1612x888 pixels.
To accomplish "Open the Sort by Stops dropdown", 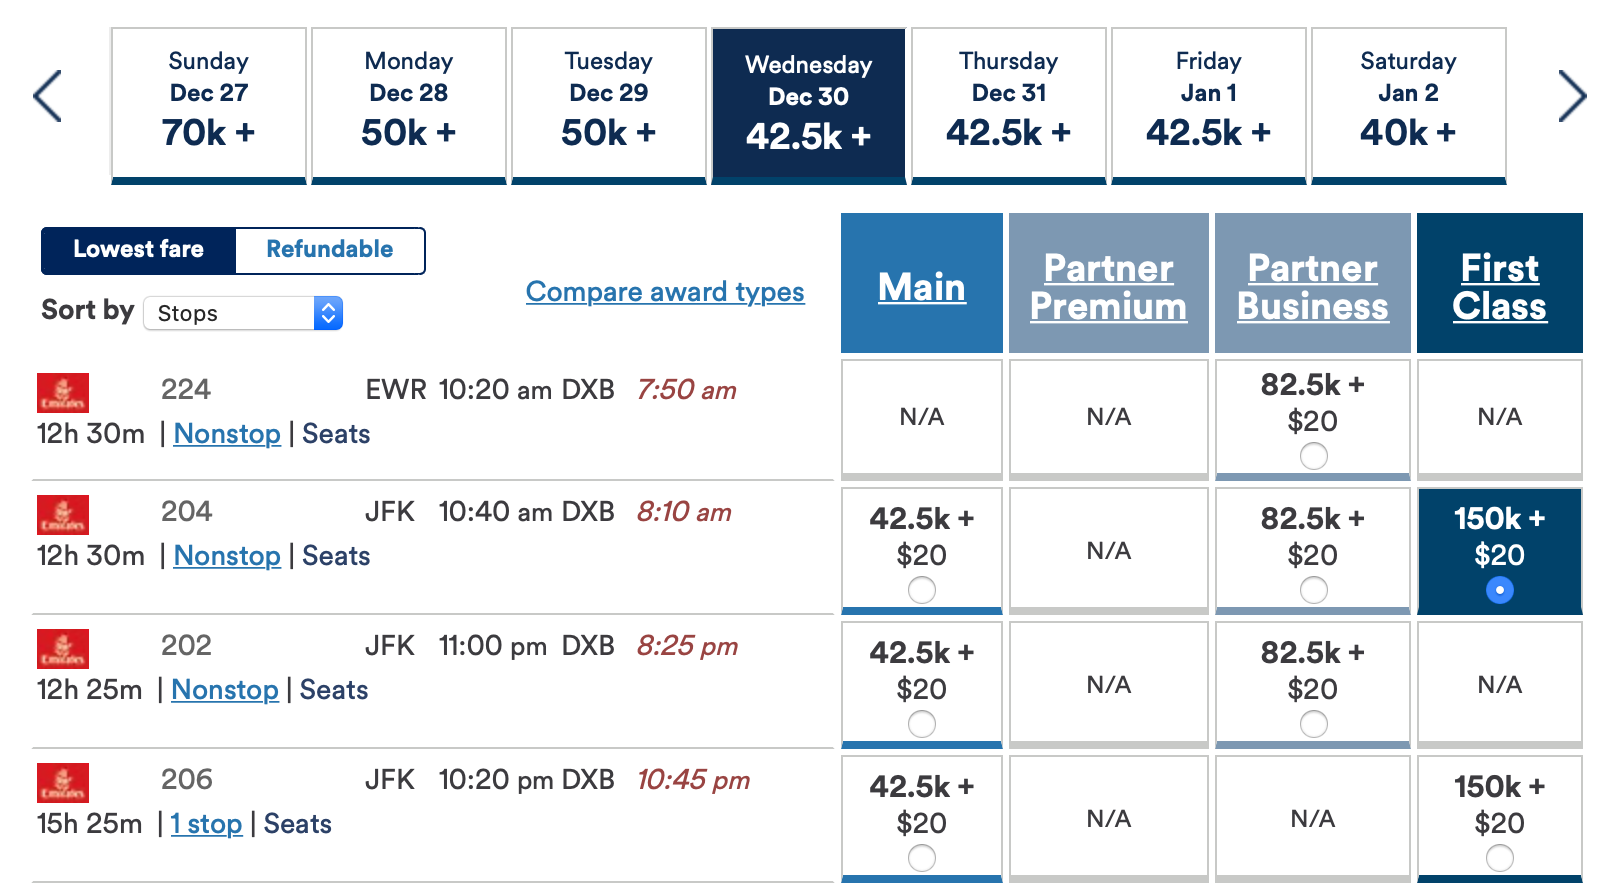I will pyautogui.click(x=242, y=313).
